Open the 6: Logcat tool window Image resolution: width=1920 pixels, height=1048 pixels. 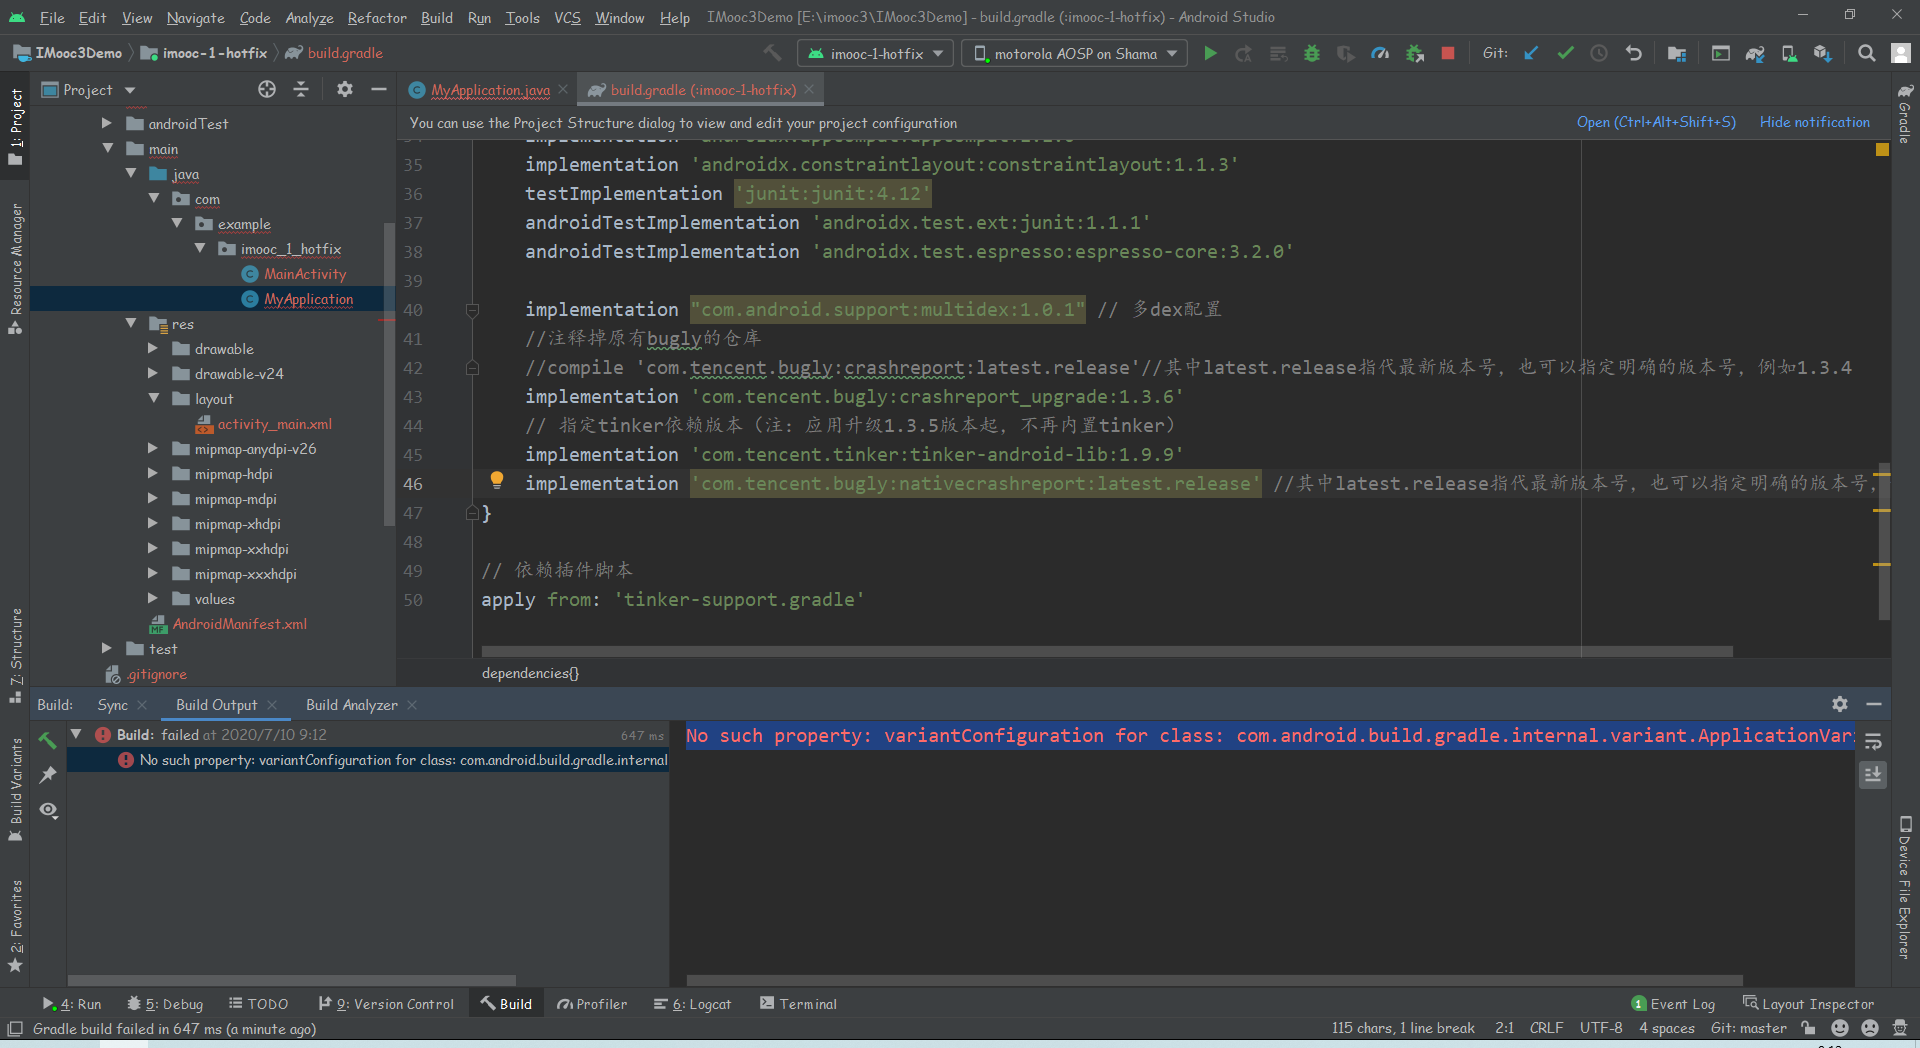[692, 1004]
